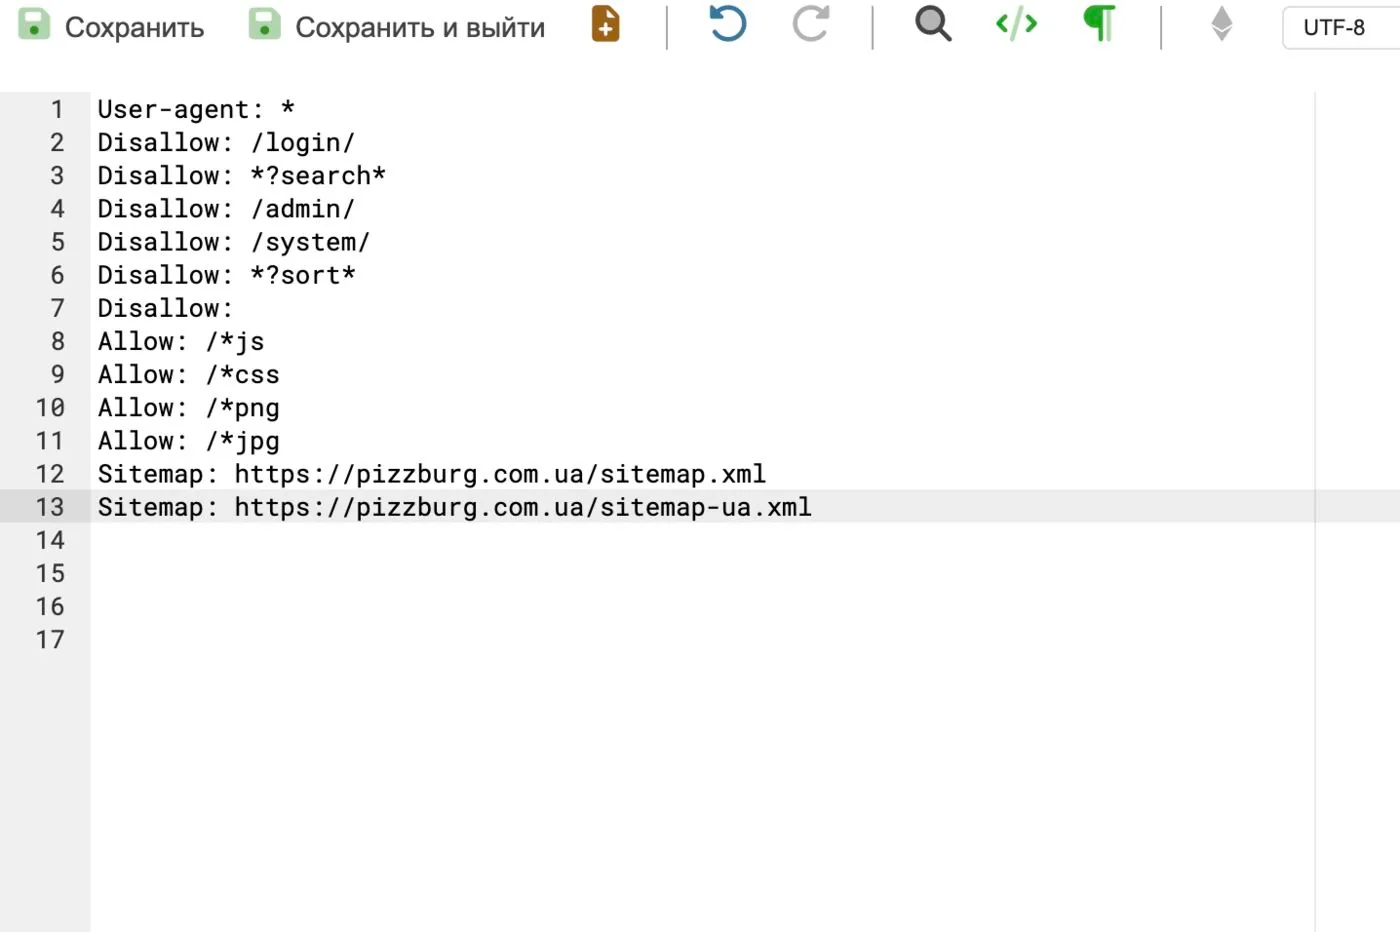Click the empty "Disallow:" line 7
This screenshot has width=1400, height=932.
[x=165, y=307]
